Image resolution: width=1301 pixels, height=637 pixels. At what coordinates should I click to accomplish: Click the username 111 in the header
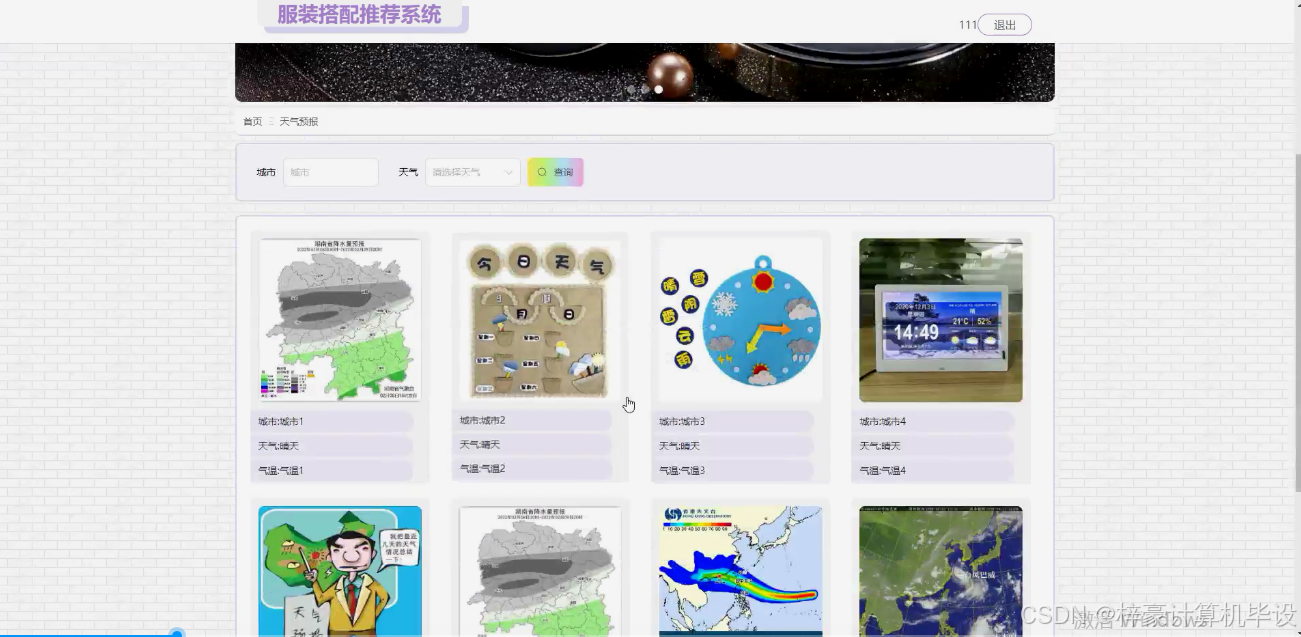967,25
